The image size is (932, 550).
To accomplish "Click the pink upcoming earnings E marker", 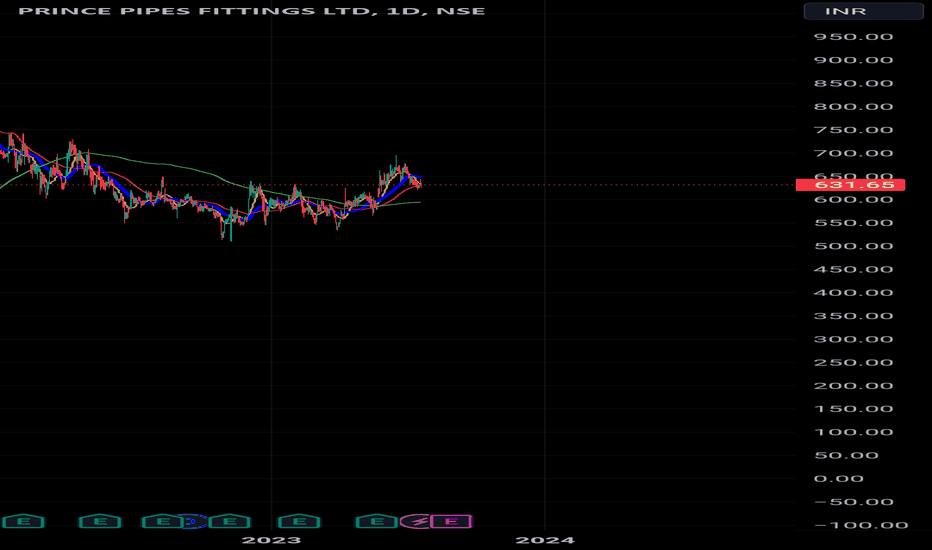I will pyautogui.click(x=451, y=521).
